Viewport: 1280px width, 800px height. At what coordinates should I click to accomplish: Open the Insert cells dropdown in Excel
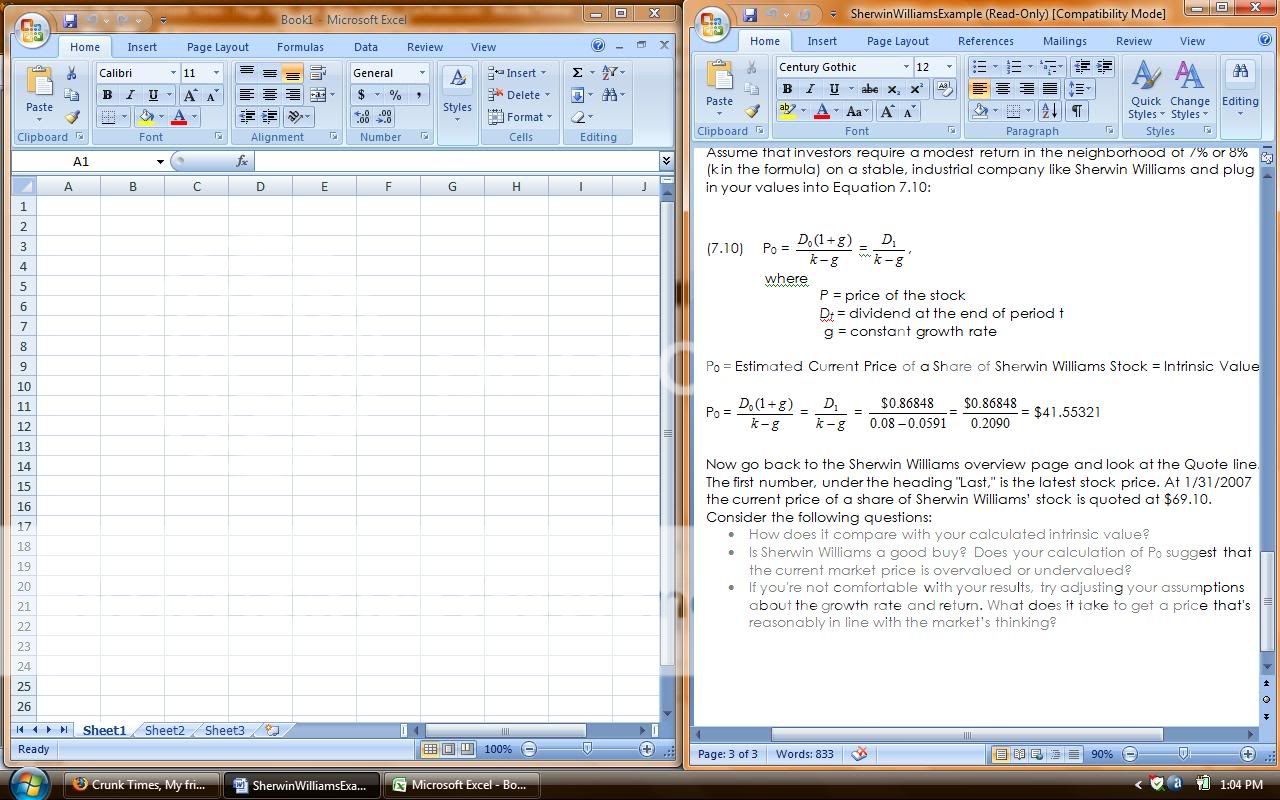pos(543,73)
